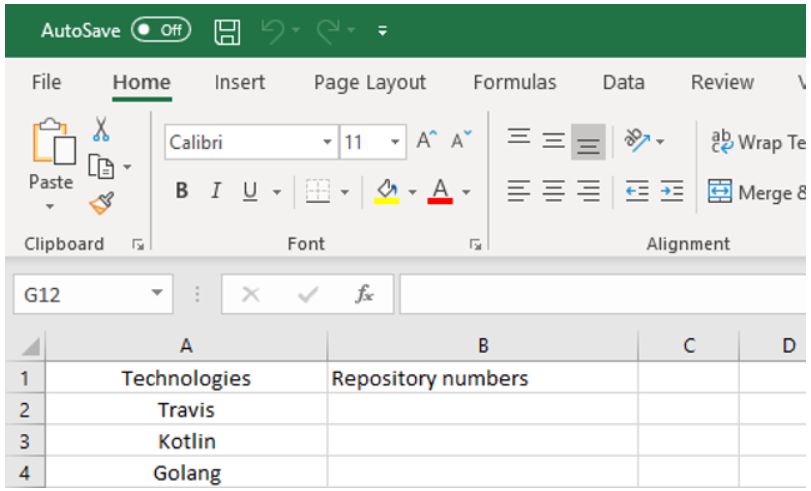Screen dimensions: 811x491
Task: Open Customize Quick Access Toolbar menu
Action: 382,32
